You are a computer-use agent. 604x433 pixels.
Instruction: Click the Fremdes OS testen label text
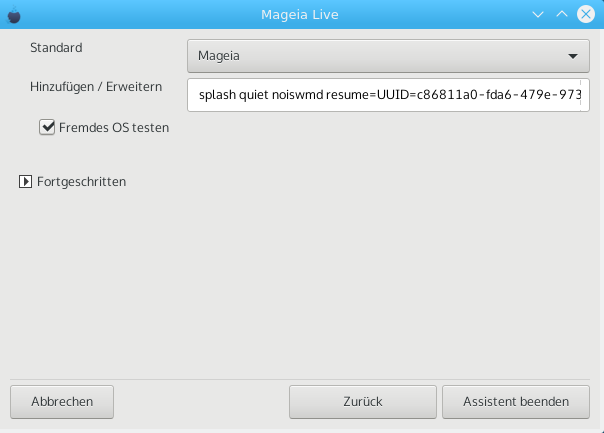coord(114,128)
